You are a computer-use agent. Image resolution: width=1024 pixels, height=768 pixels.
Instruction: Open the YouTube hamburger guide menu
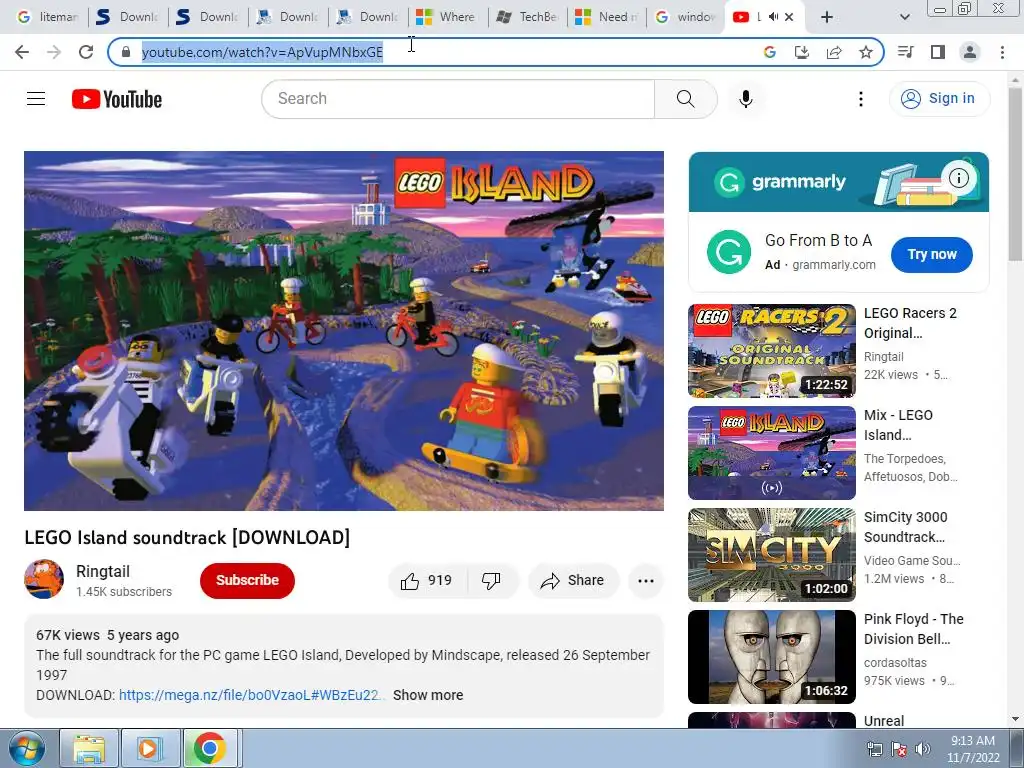point(36,99)
